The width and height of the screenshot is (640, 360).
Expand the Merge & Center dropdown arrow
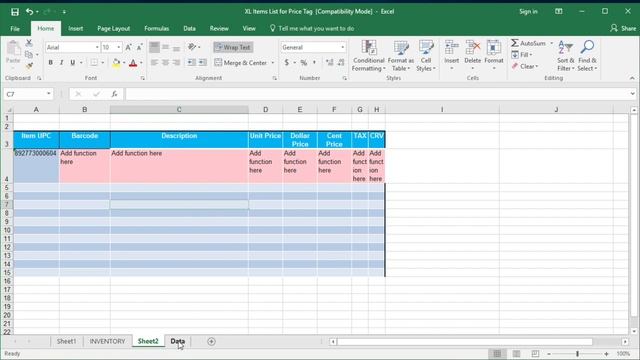(273, 62)
